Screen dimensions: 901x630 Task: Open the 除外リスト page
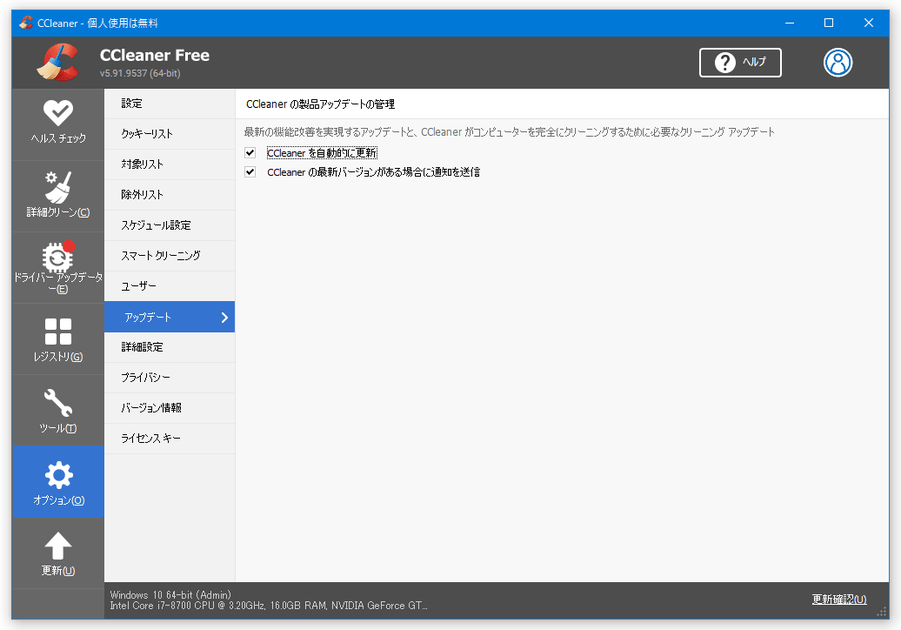tap(170, 195)
